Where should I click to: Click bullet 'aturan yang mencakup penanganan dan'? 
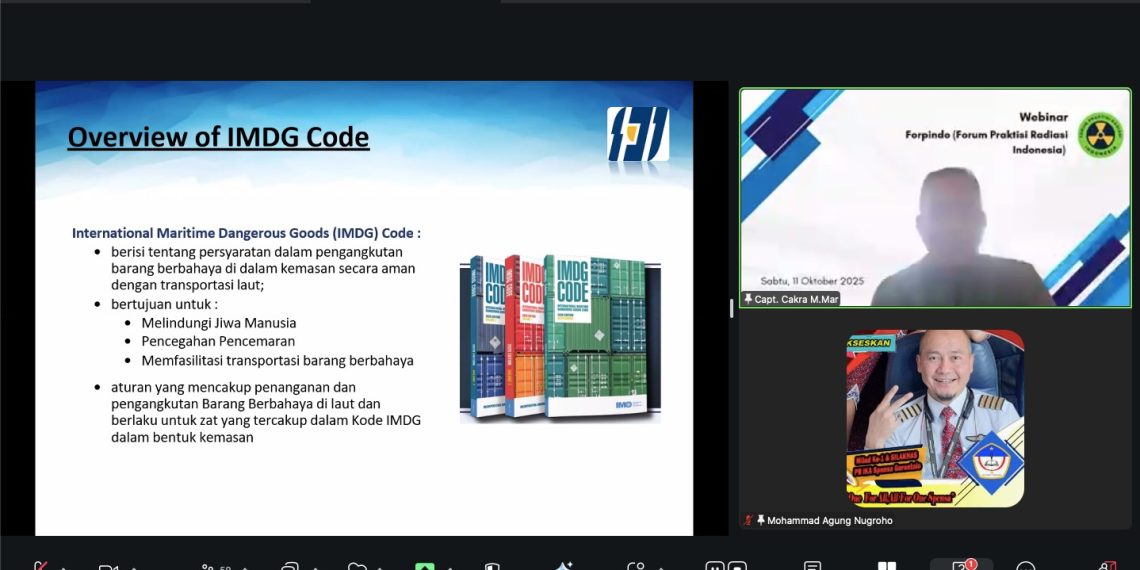[233, 387]
